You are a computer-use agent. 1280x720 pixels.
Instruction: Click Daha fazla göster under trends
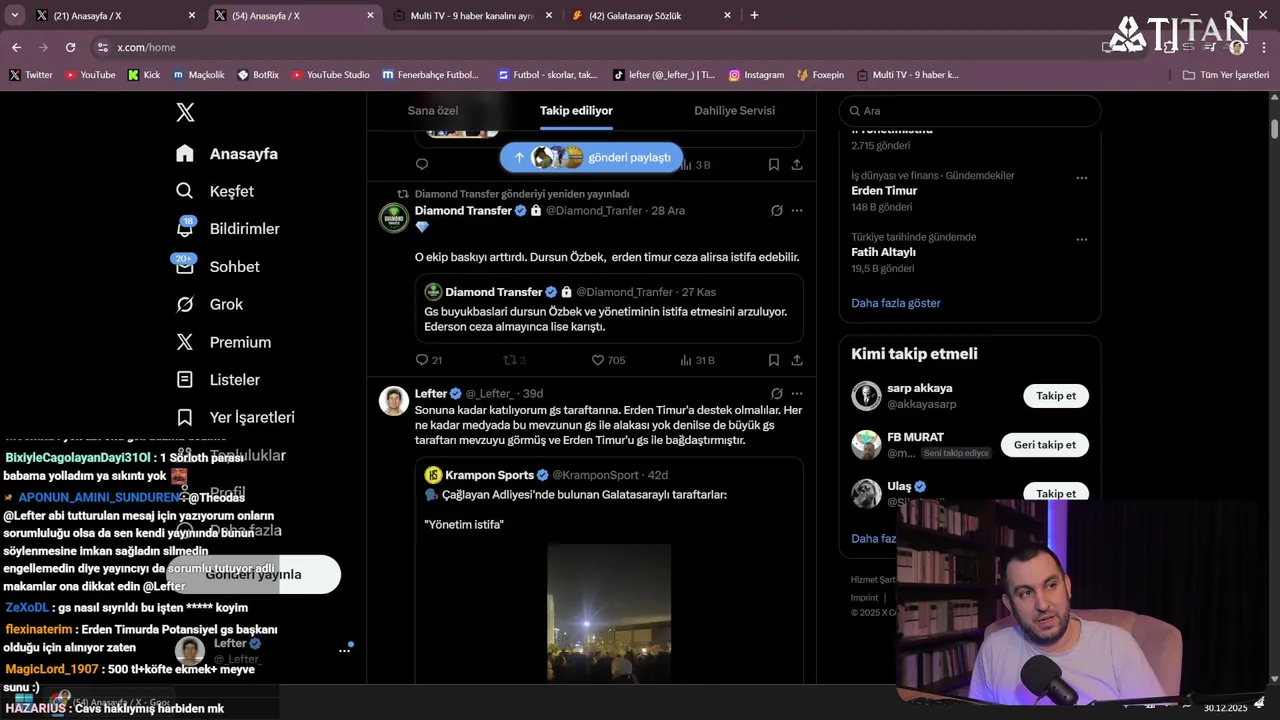coord(896,303)
